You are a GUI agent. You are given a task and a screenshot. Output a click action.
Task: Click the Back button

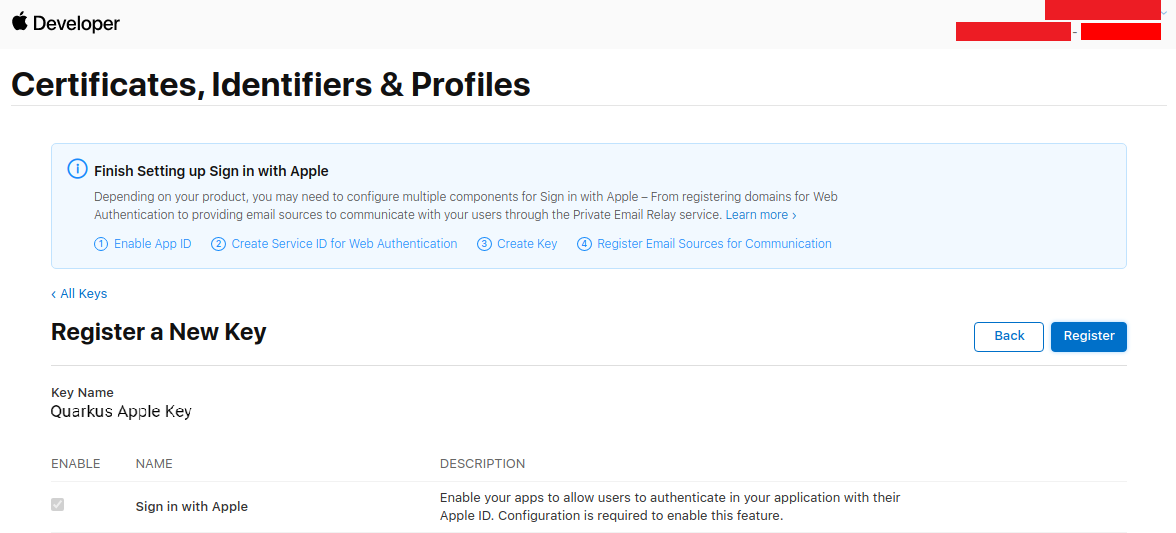pos(1009,337)
